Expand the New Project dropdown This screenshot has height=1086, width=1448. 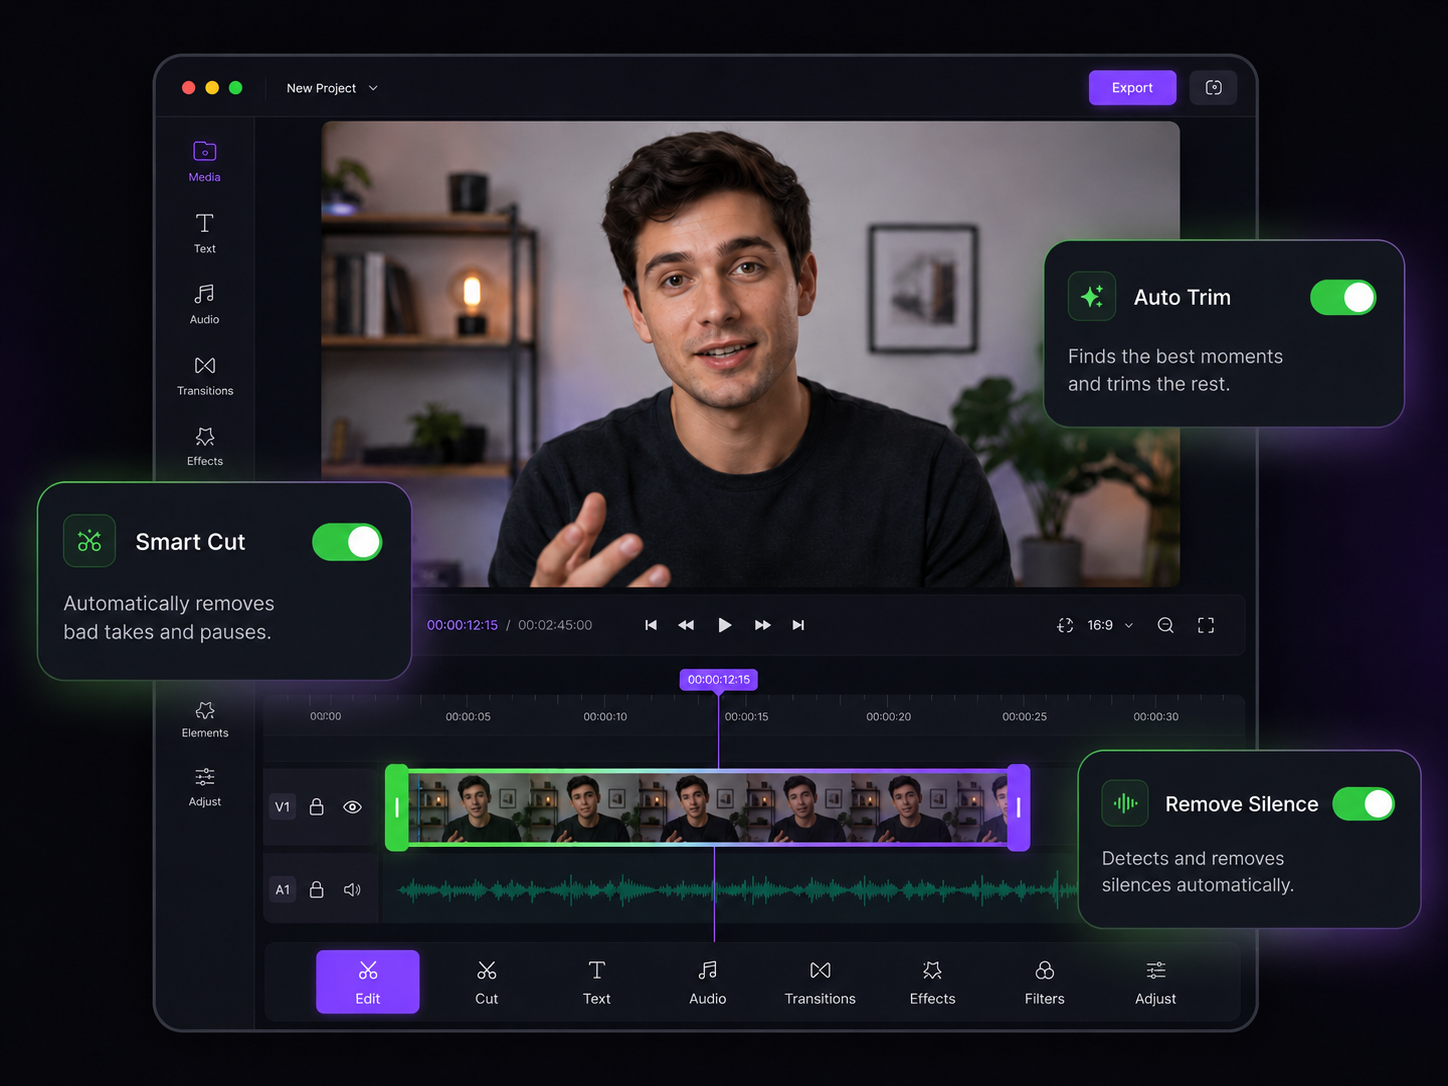pyautogui.click(x=332, y=88)
